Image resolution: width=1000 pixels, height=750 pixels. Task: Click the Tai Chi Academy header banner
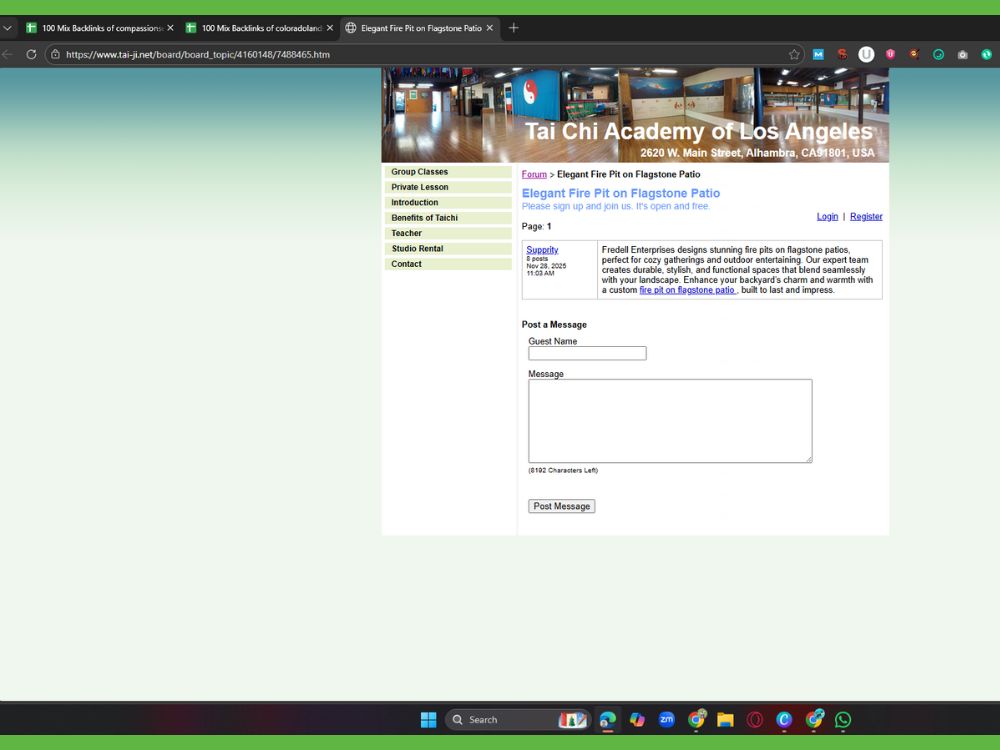[x=635, y=115]
